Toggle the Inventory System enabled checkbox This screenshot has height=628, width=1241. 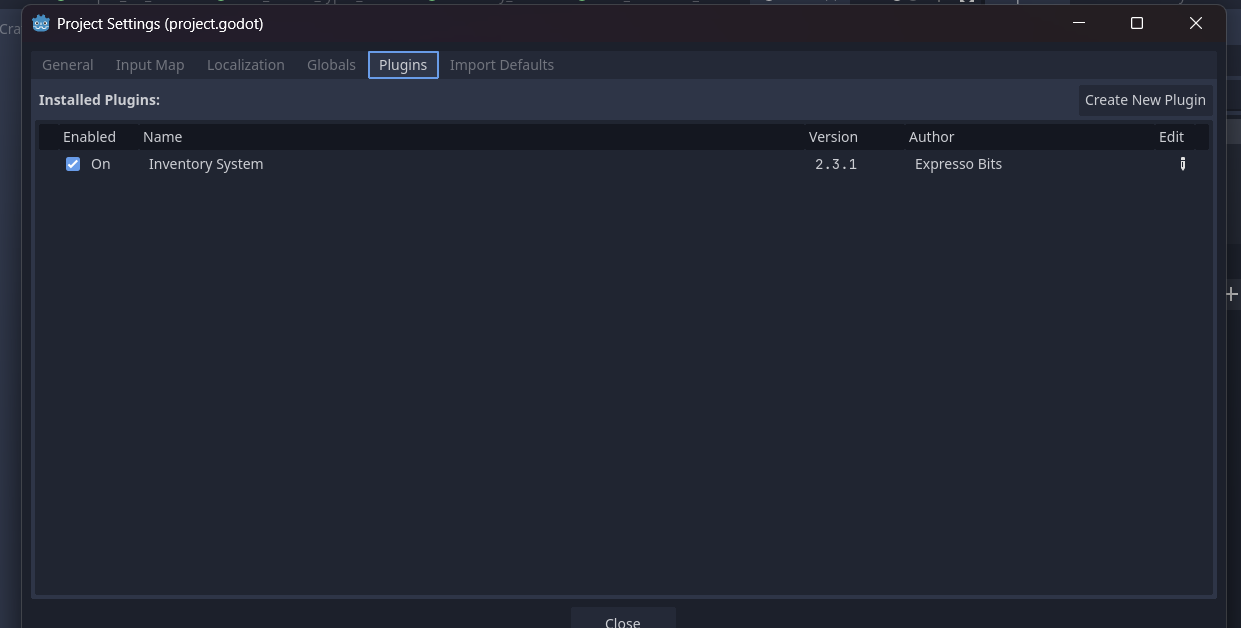click(73, 164)
